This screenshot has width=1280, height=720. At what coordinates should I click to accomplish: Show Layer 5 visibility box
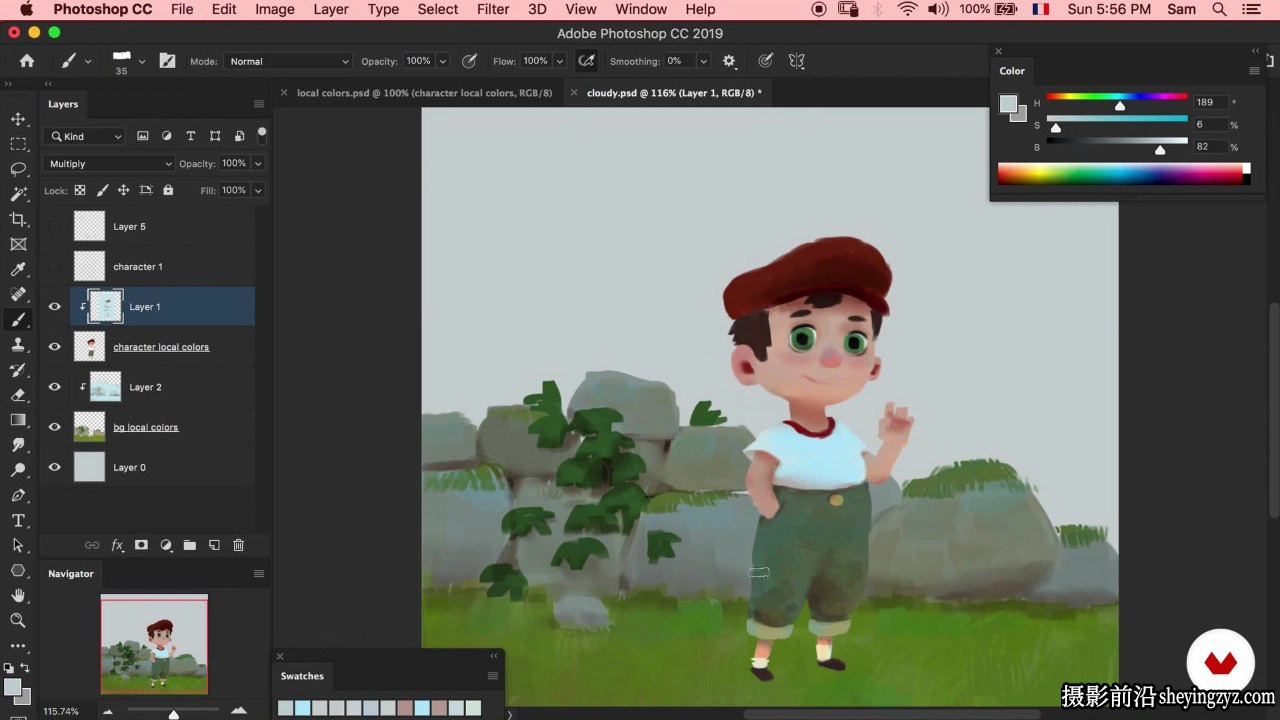[55, 227]
